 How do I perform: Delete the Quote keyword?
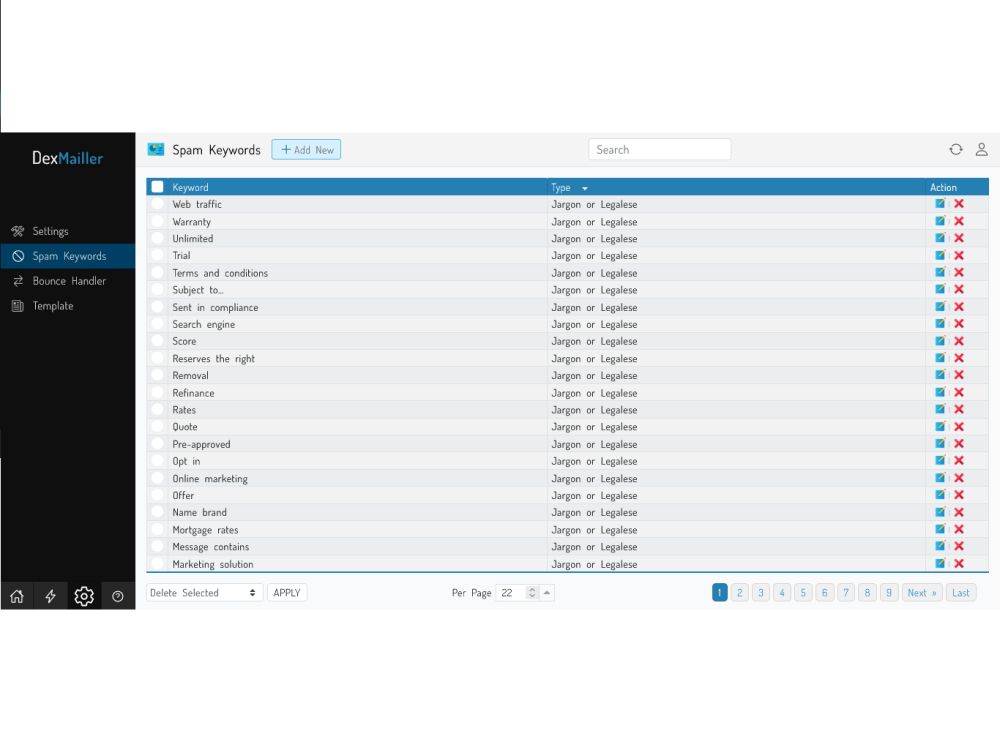point(959,426)
